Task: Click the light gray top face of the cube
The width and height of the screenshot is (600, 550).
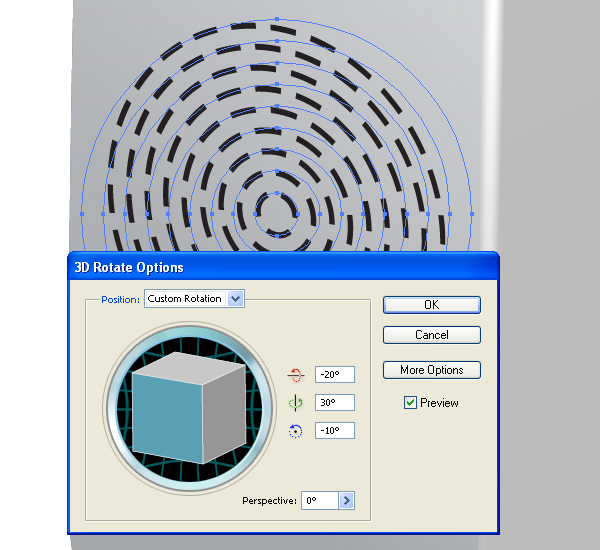Action: click(189, 368)
